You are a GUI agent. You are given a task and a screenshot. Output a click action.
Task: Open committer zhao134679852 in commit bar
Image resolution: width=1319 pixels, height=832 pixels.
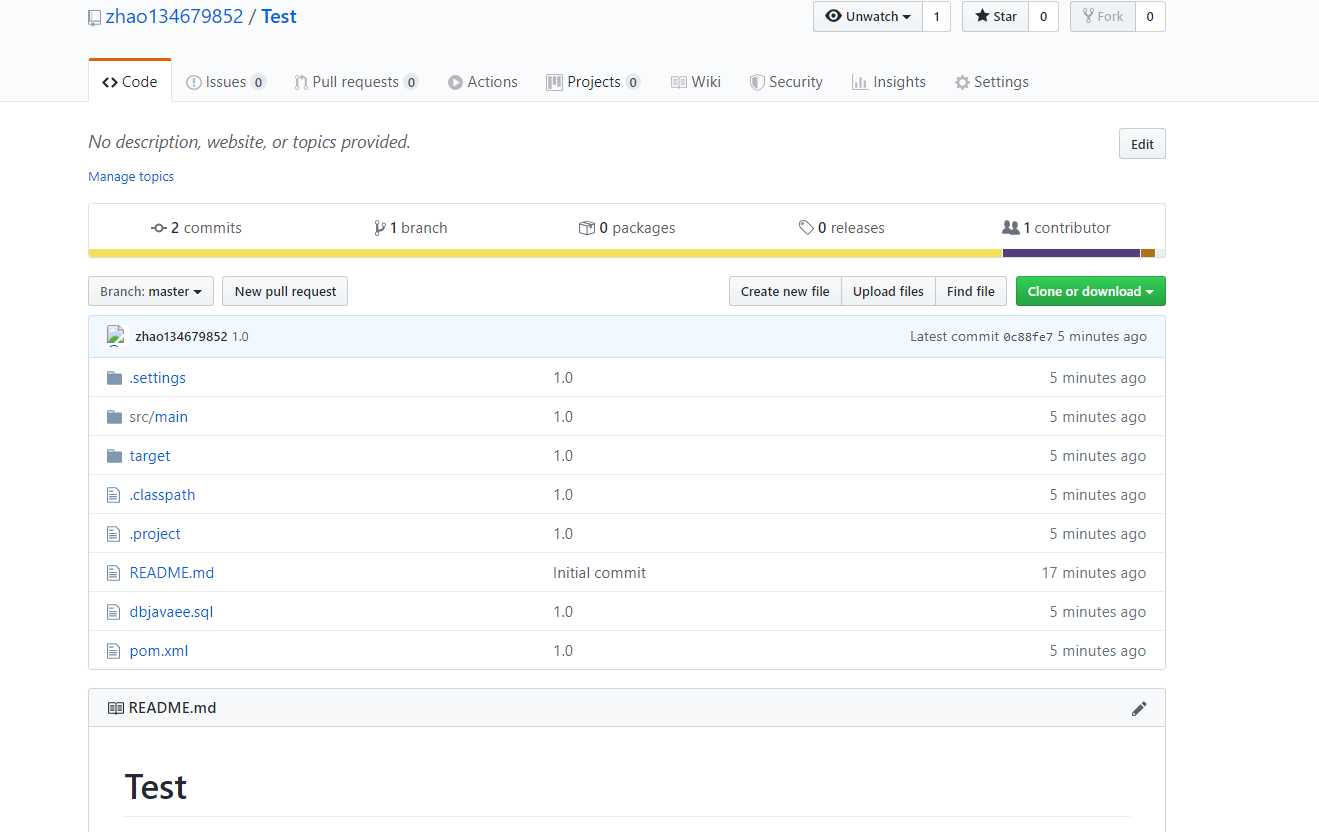pos(181,337)
